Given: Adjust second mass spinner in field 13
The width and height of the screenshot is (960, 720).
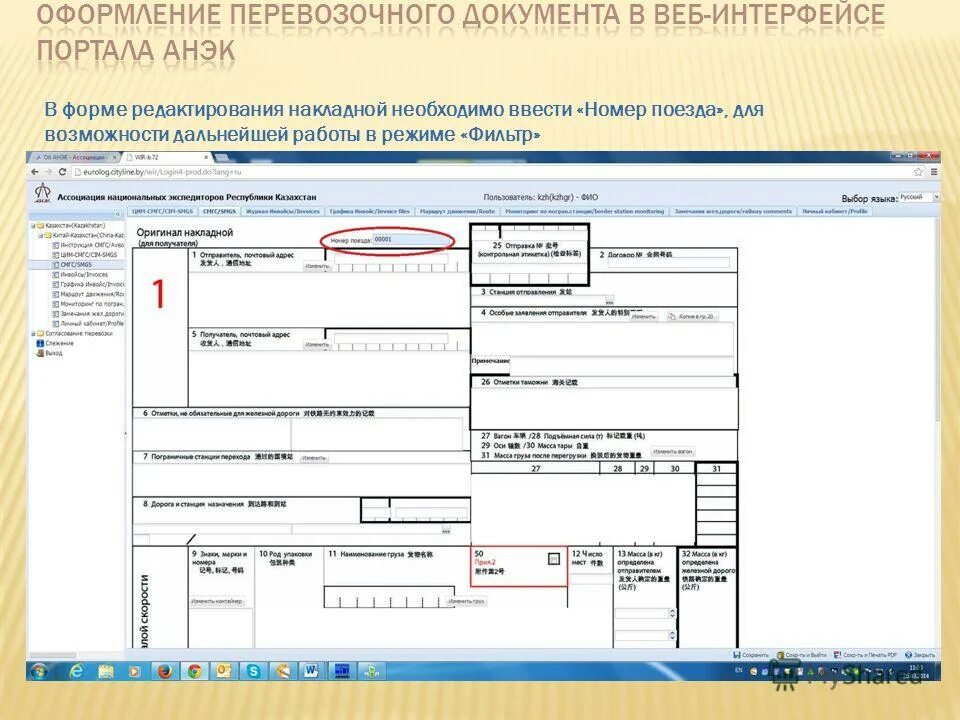Looking at the screenshot, I should click(x=672, y=636).
